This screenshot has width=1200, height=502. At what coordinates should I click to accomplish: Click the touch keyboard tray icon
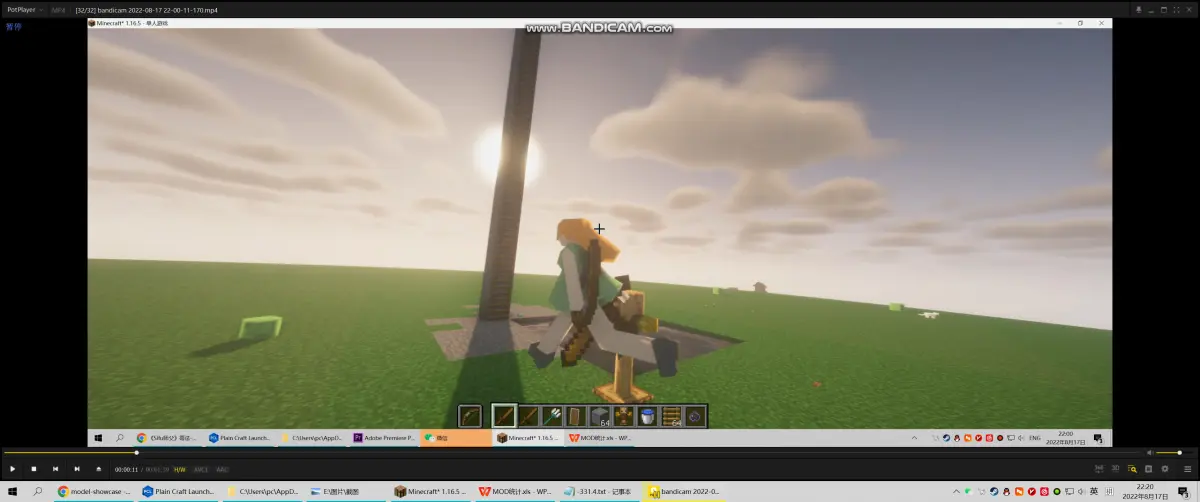[x=1109, y=491]
